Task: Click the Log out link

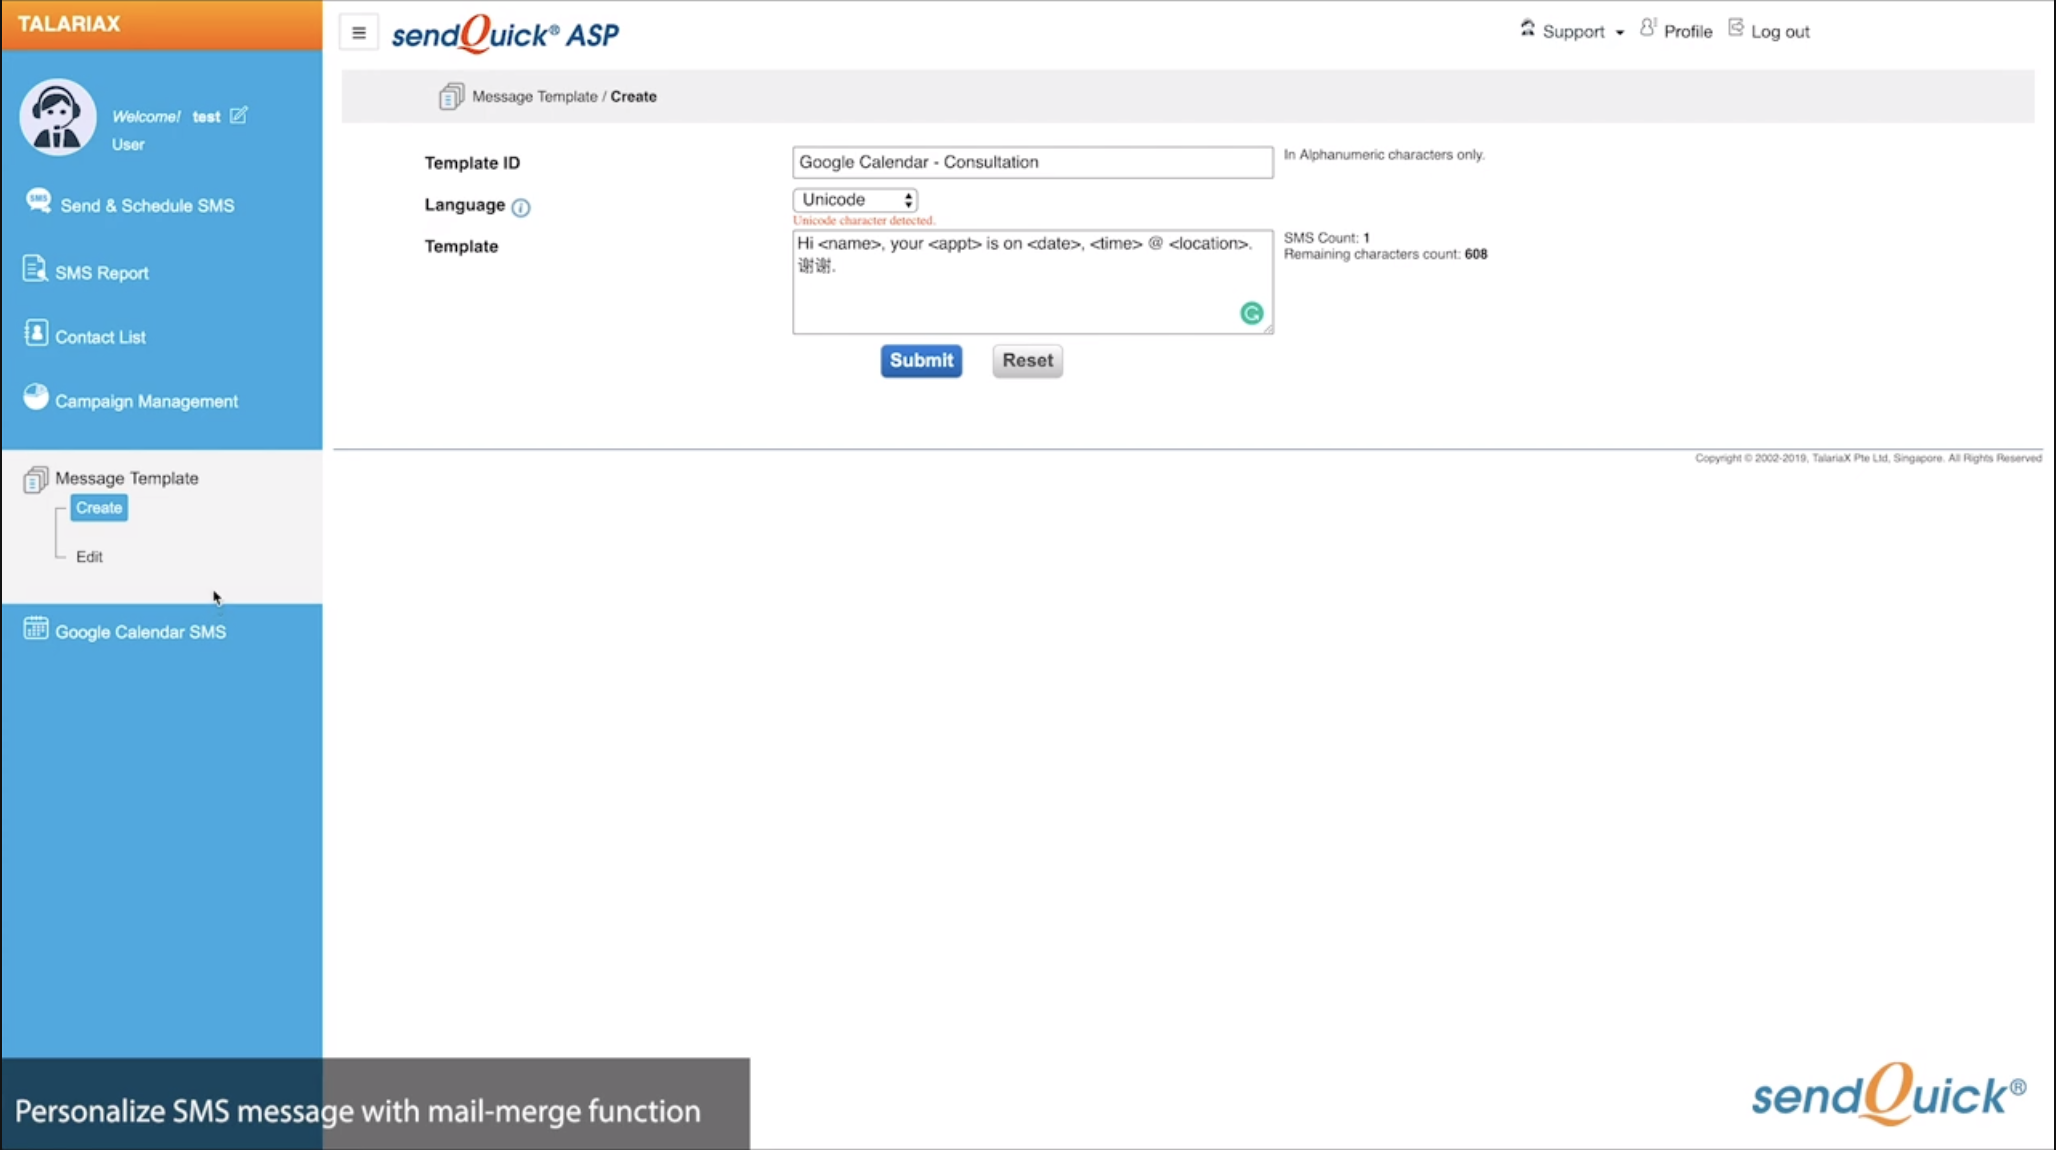Action: coord(1780,32)
